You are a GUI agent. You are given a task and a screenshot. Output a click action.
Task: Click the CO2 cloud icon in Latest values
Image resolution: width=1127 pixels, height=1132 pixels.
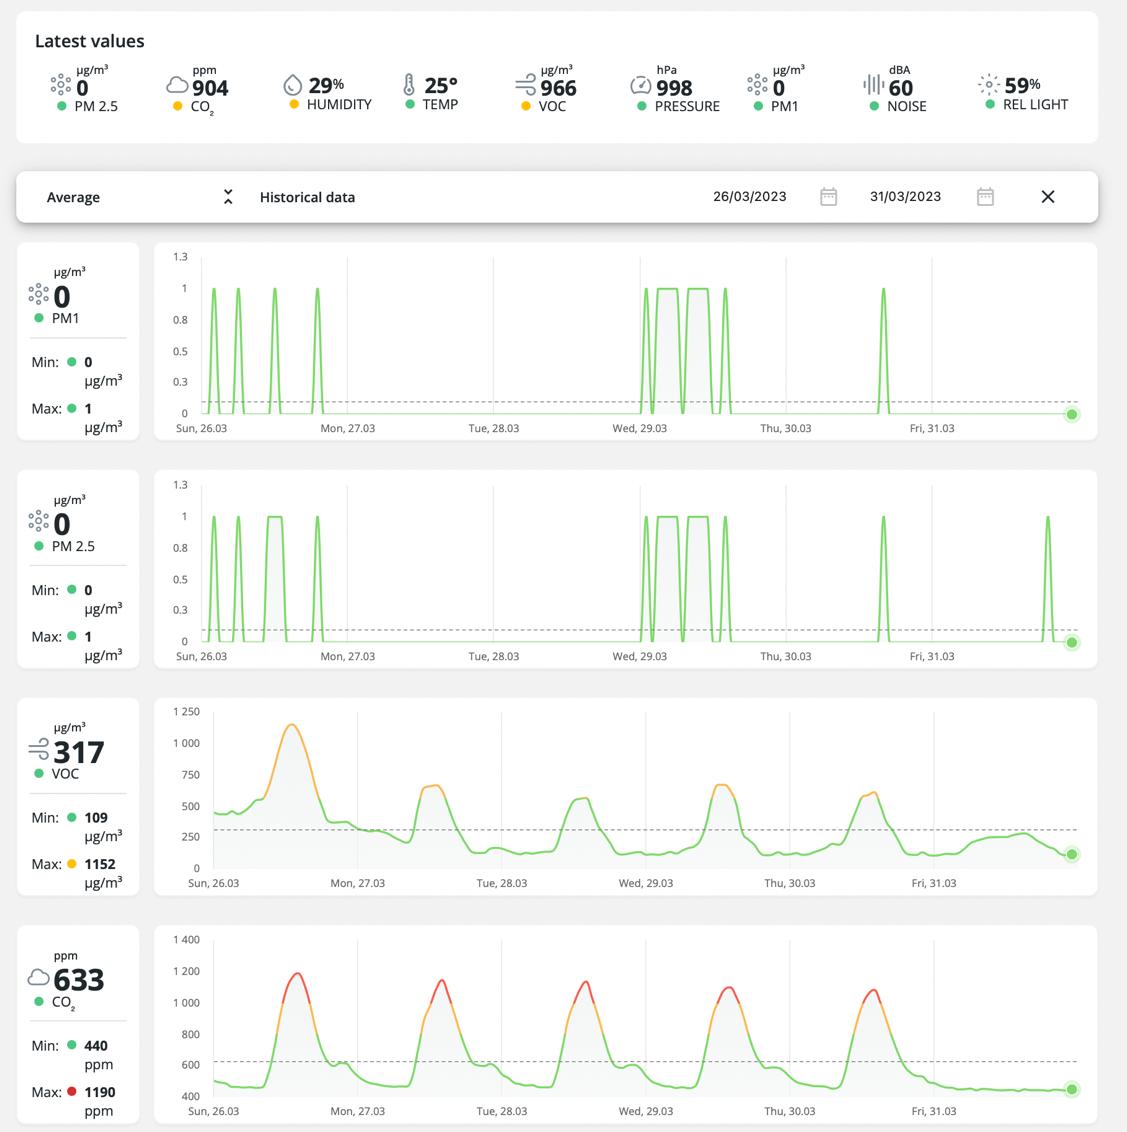(178, 85)
